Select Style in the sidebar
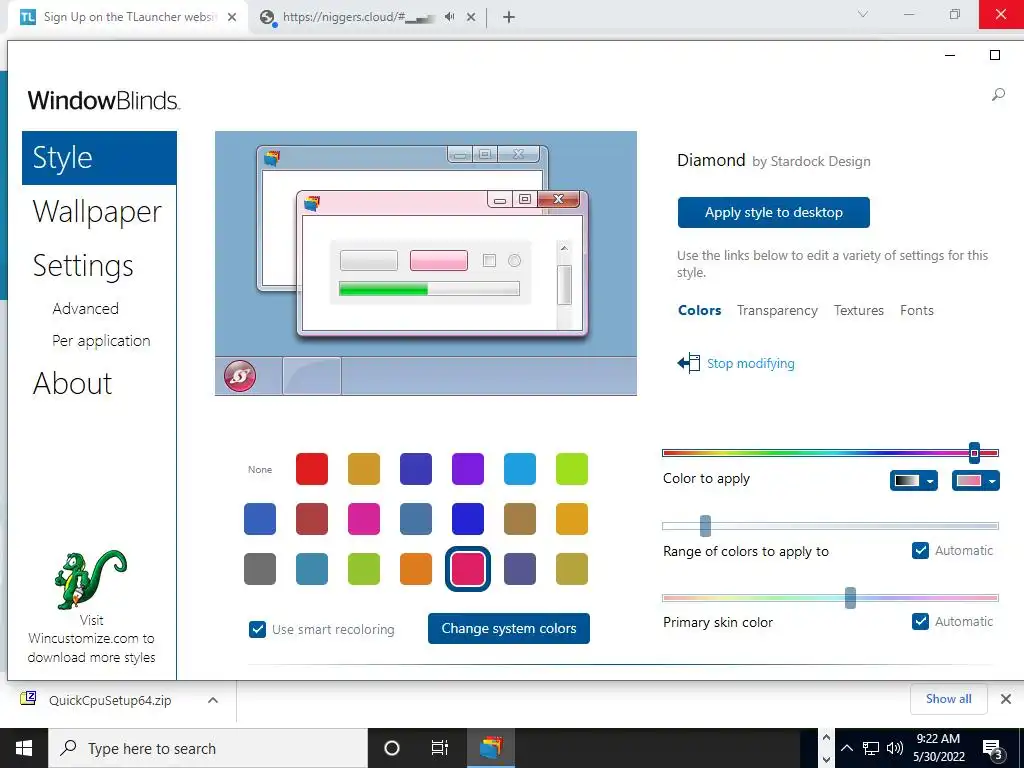Image resolution: width=1024 pixels, height=768 pixels. click(99, 158)
